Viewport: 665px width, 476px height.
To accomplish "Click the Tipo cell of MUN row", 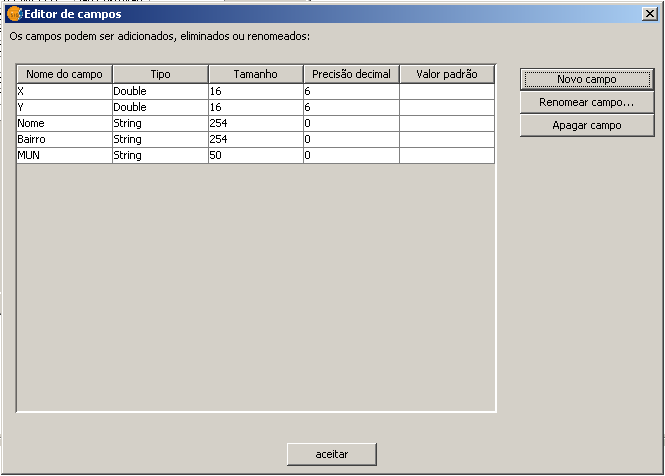I will point(160,155).
